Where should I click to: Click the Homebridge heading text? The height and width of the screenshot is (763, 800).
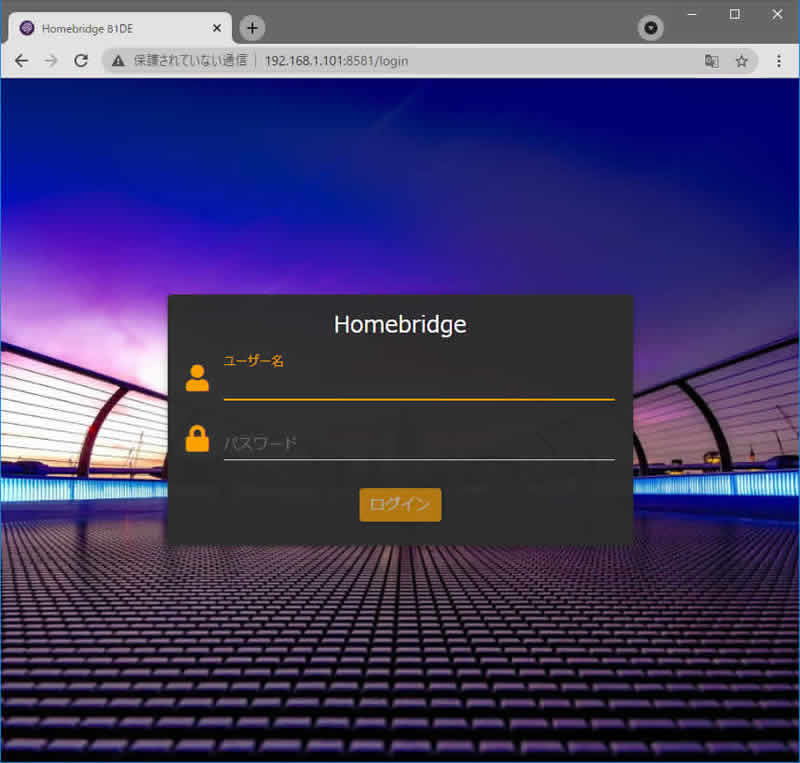400,325
